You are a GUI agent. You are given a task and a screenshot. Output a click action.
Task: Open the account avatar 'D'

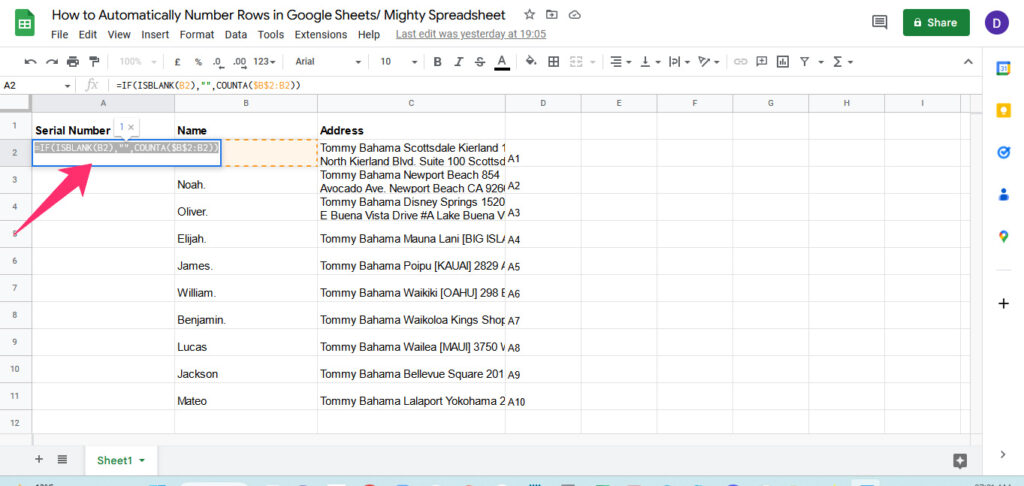click(x=997, y=22)
